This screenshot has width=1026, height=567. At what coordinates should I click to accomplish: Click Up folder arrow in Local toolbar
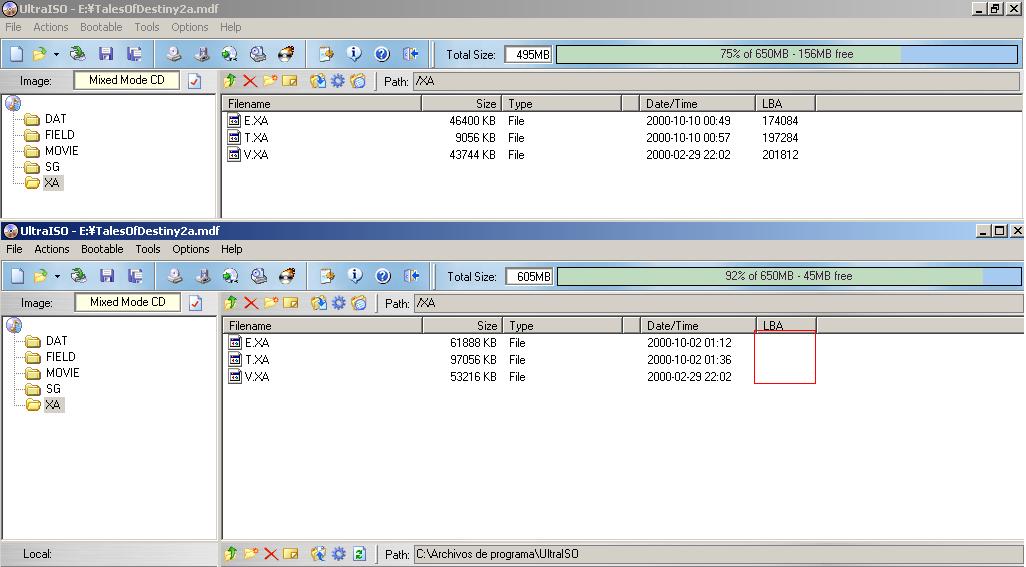[231, 554]
